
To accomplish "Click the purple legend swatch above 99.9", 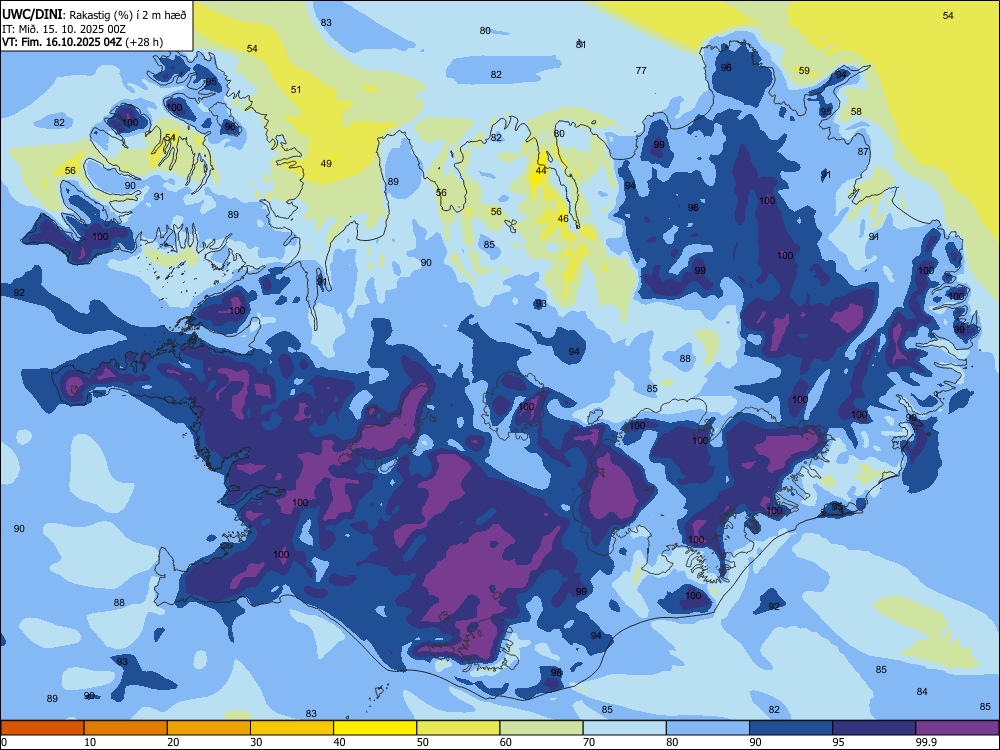I will pos(957,728).
